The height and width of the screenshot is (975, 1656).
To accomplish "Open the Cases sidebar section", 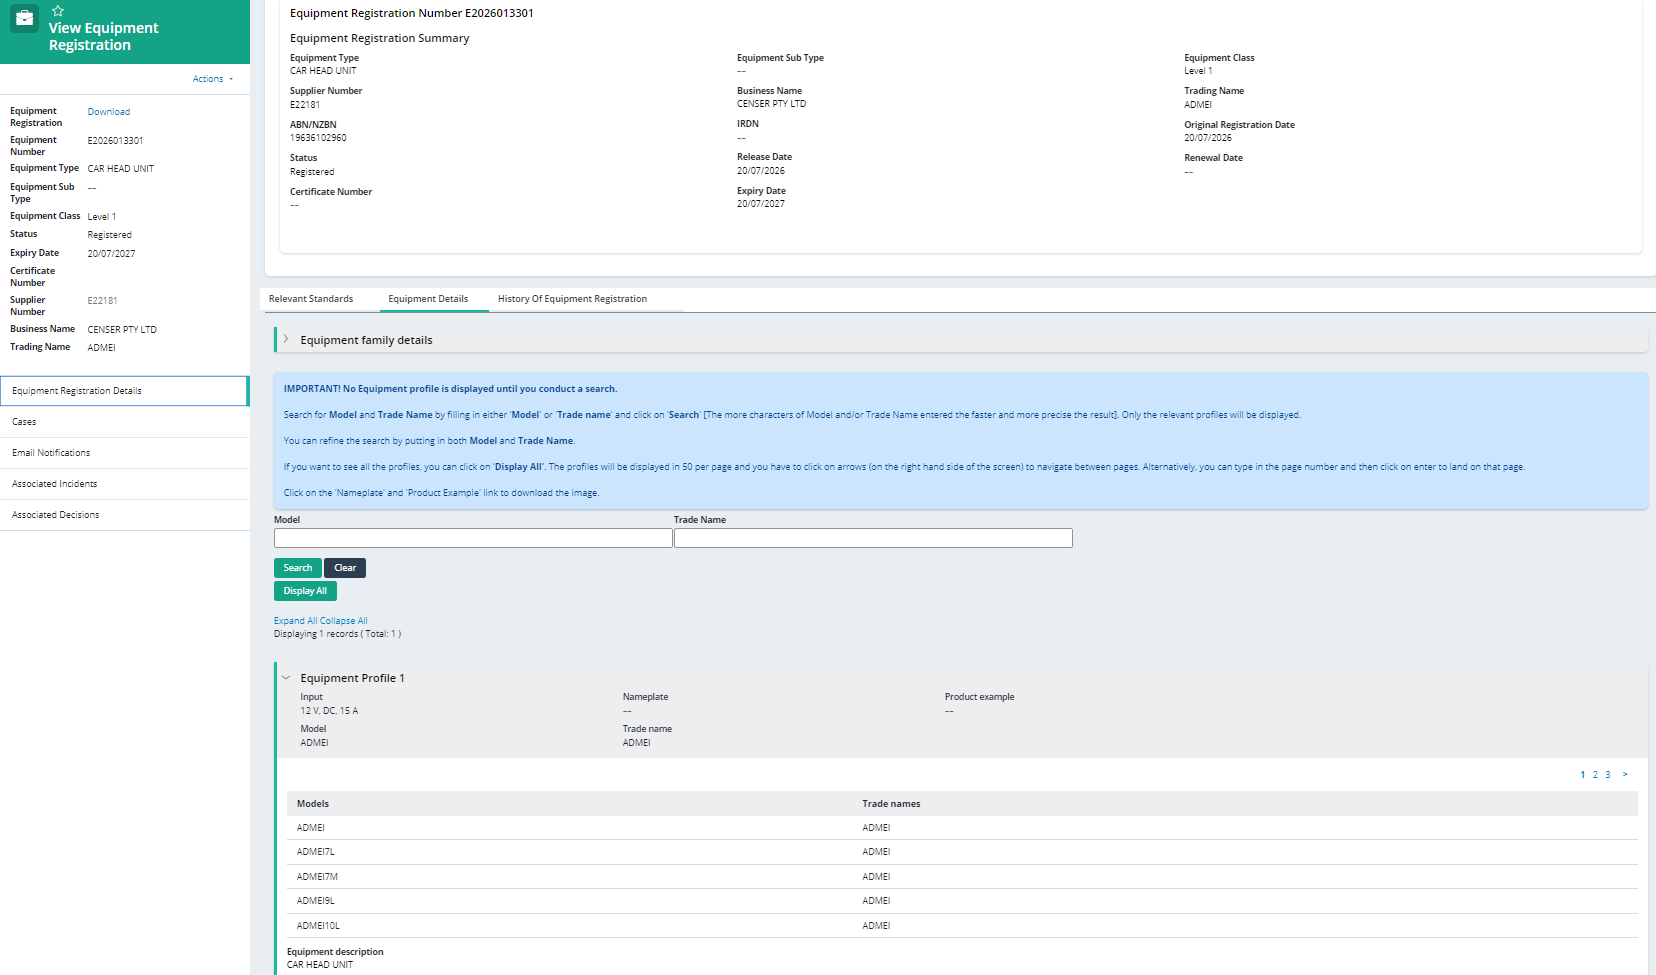I will click(124, 422).
